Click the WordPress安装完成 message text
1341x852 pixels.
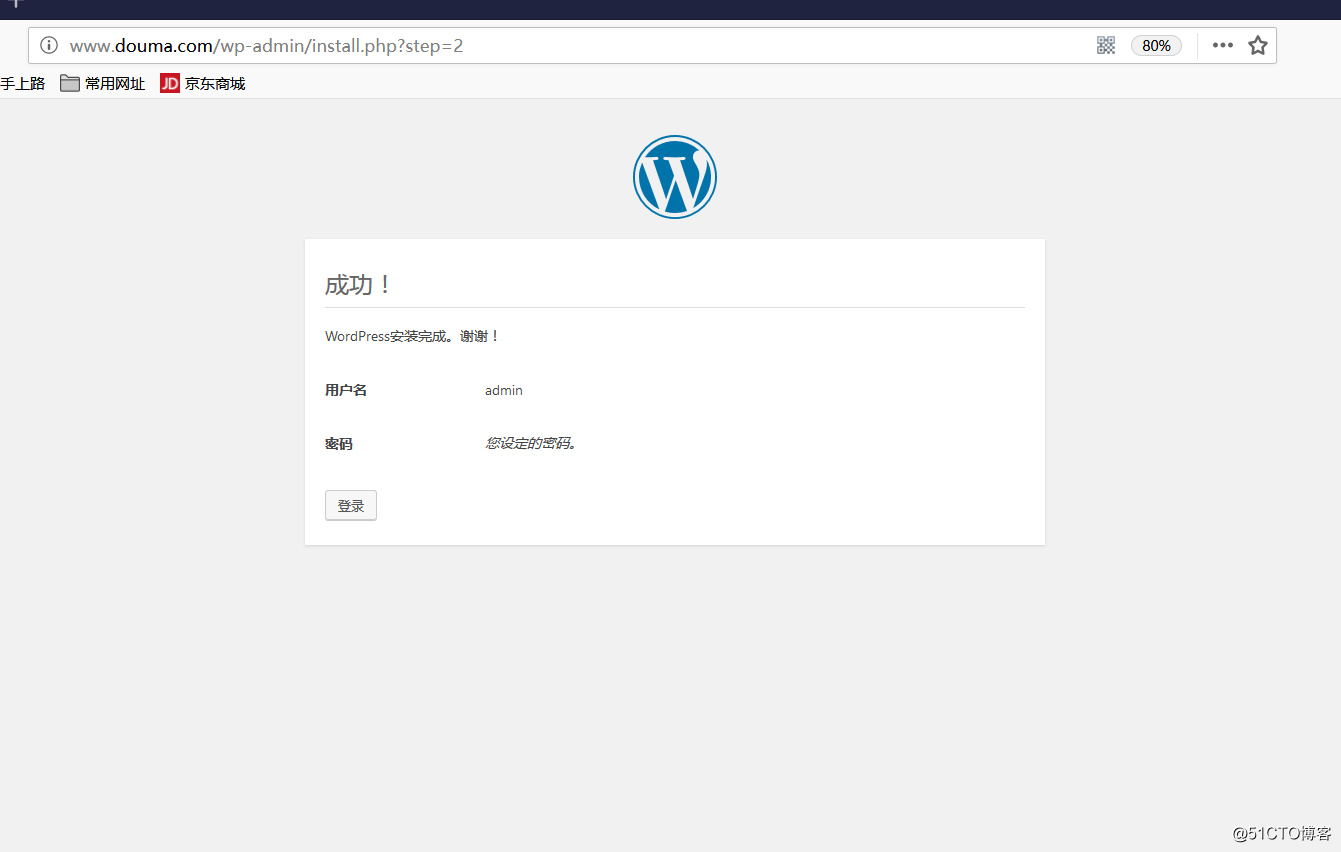(412, 336)
